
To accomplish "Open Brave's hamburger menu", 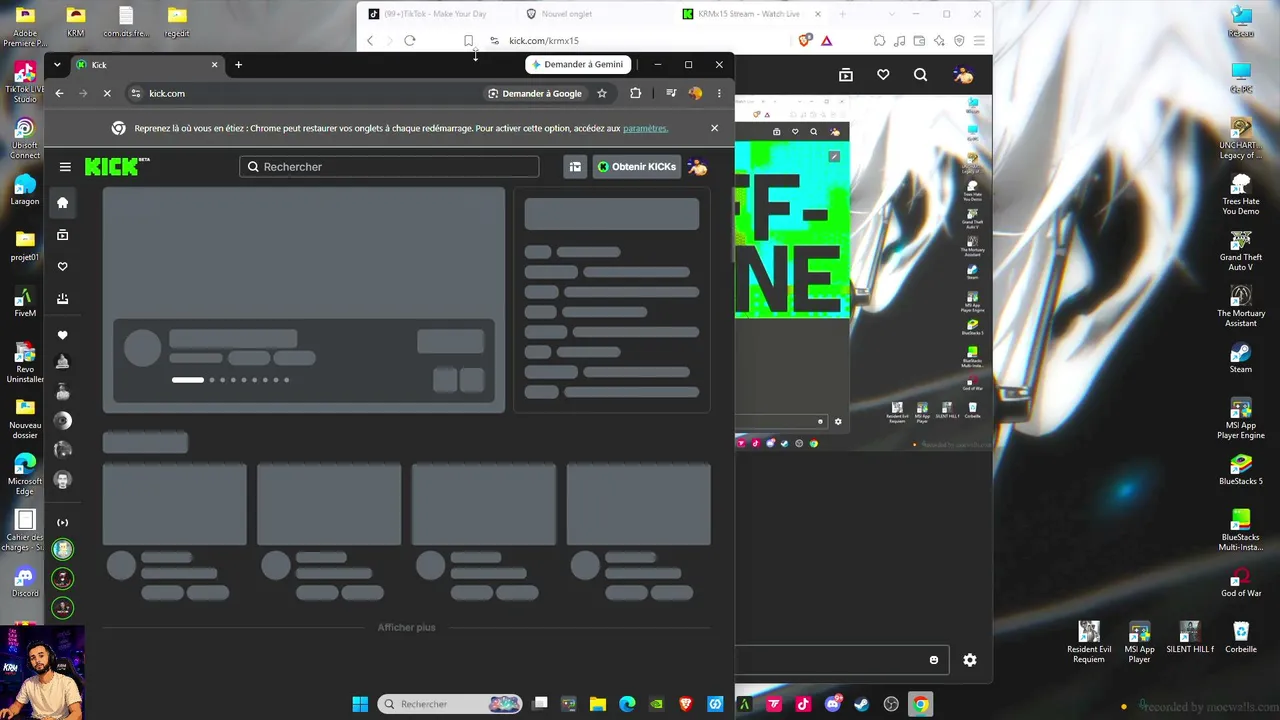I will coord(979,40).
